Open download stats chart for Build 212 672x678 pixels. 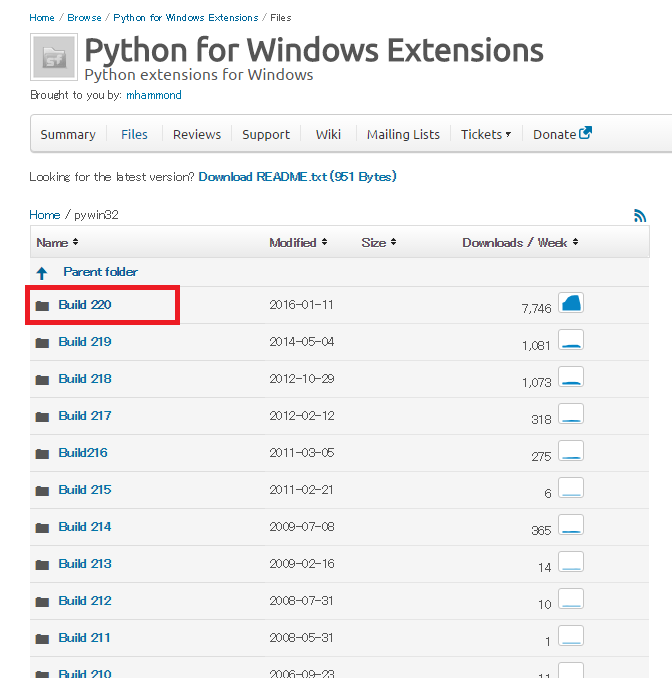[x=571, y=598]
